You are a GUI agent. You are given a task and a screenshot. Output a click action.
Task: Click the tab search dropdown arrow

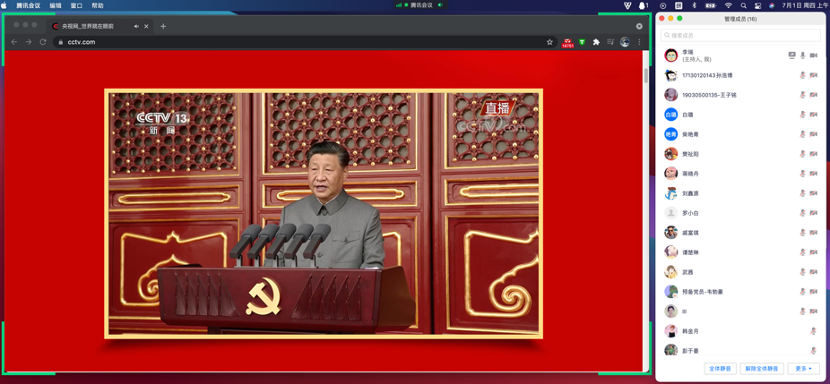pyautogui.click(x=639, y=26)
